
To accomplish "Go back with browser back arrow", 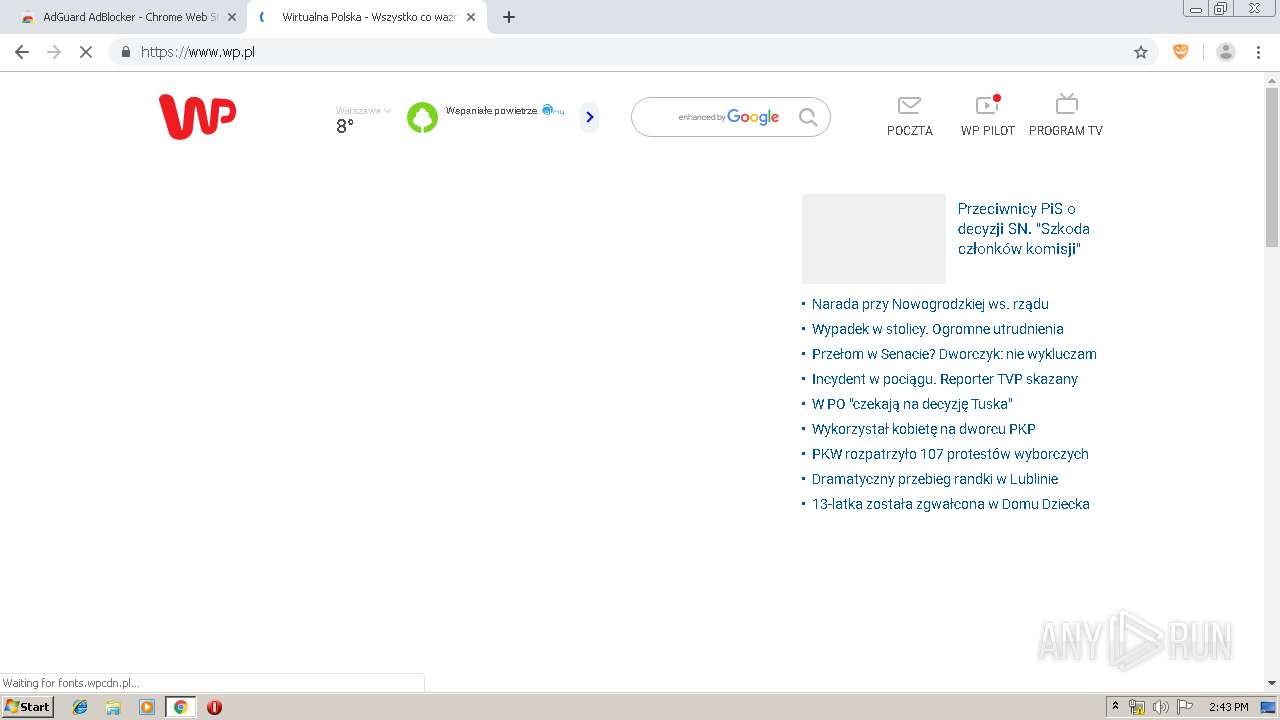I will point(22,52).
